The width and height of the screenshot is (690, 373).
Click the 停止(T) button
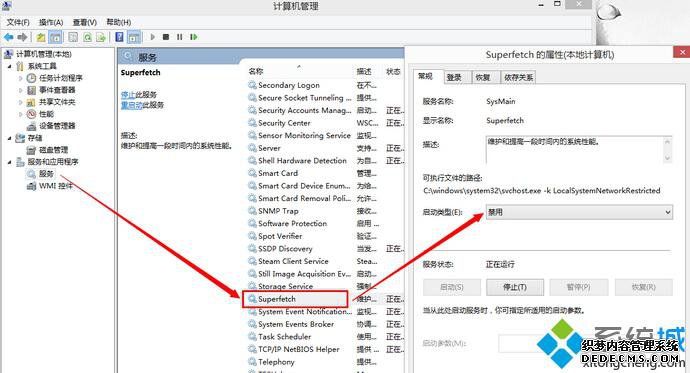click(515, 287)
